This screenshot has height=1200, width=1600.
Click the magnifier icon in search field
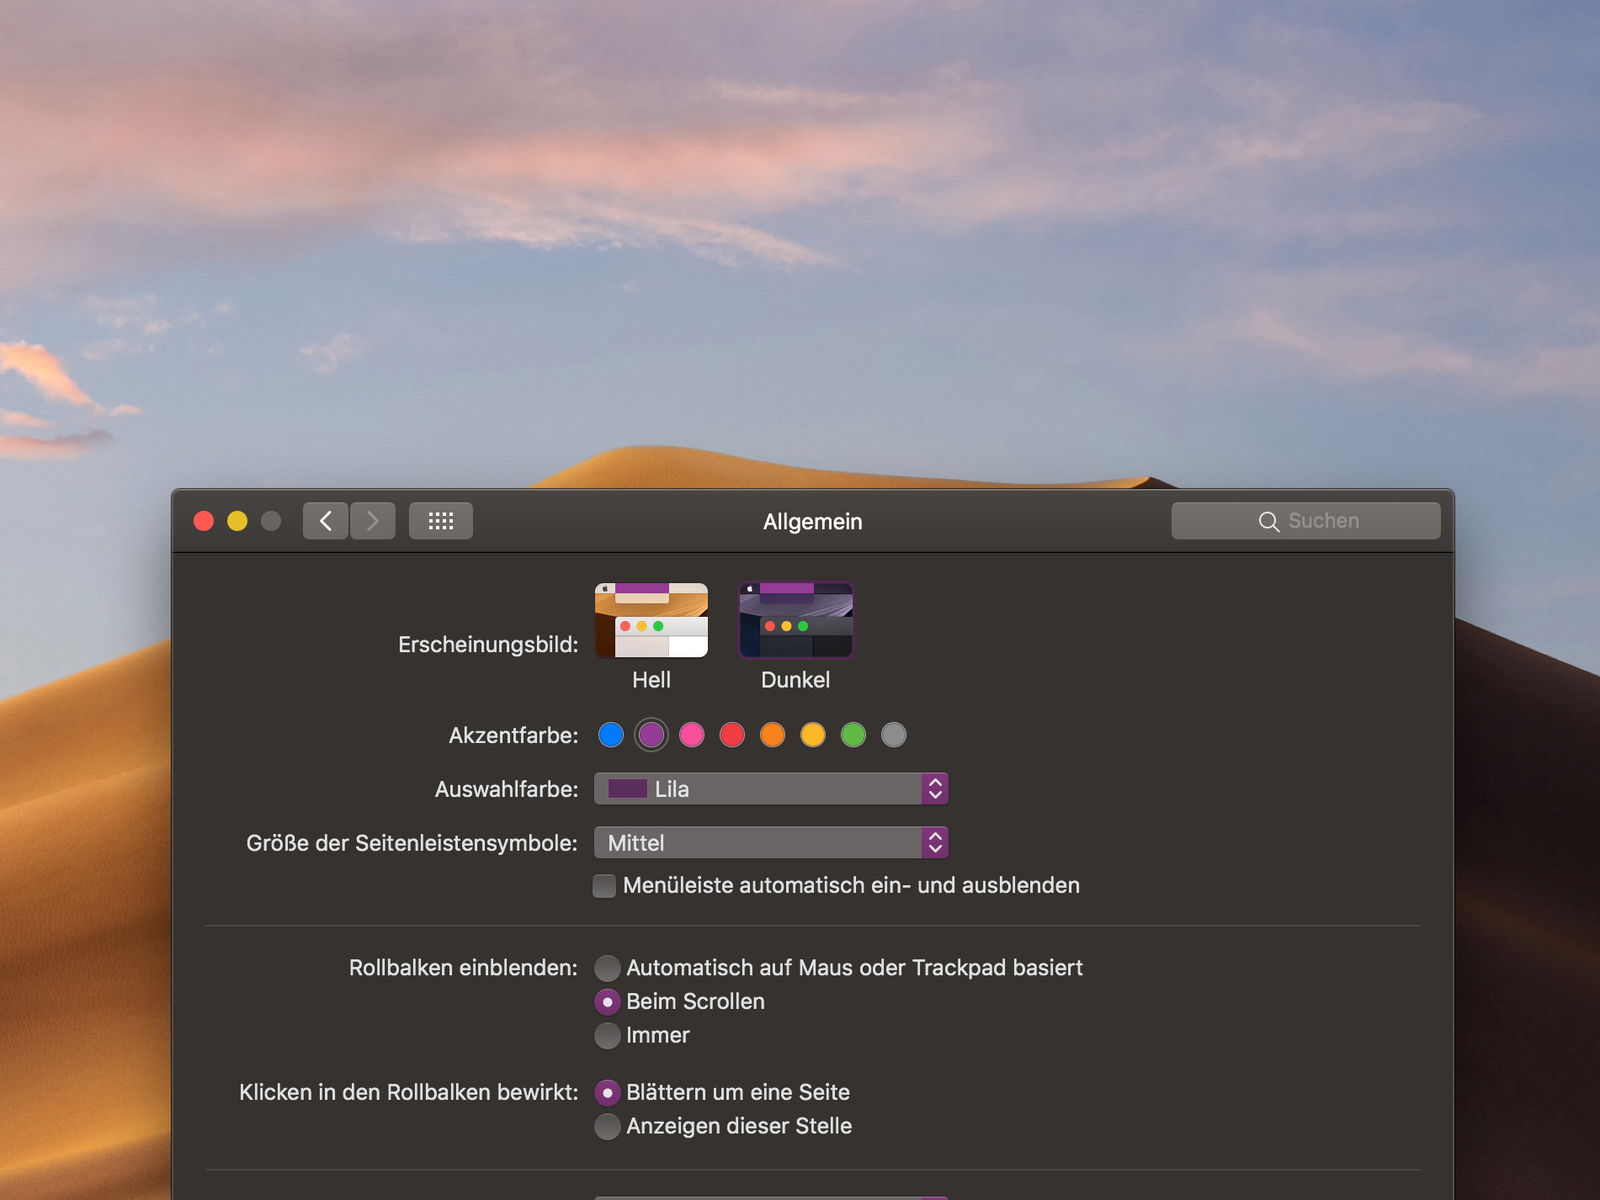point(1269,522)
